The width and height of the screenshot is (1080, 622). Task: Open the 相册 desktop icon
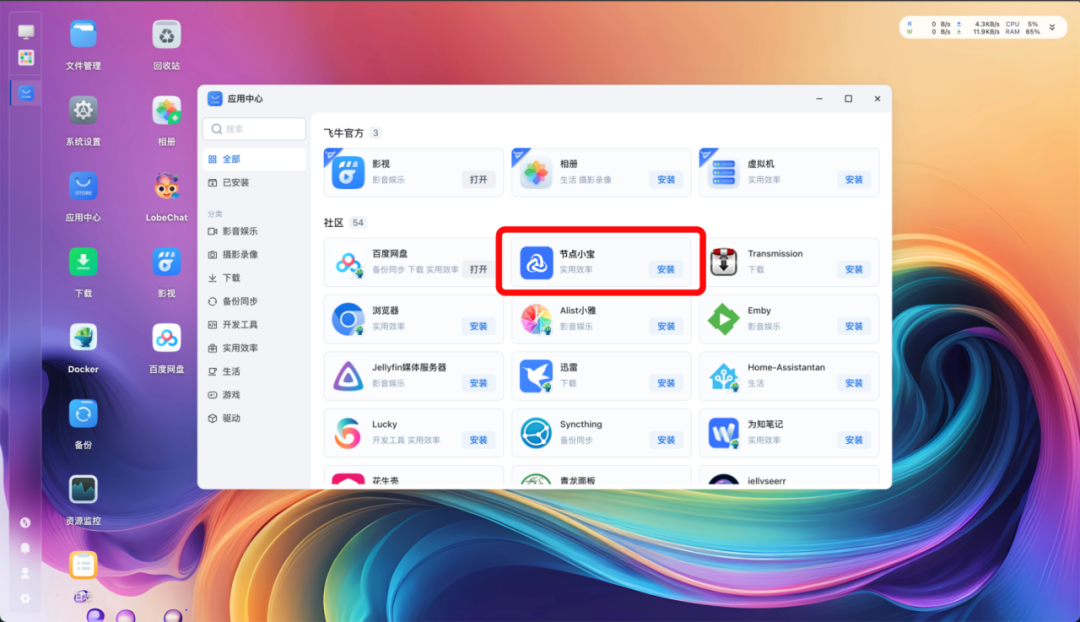(167, 111)
